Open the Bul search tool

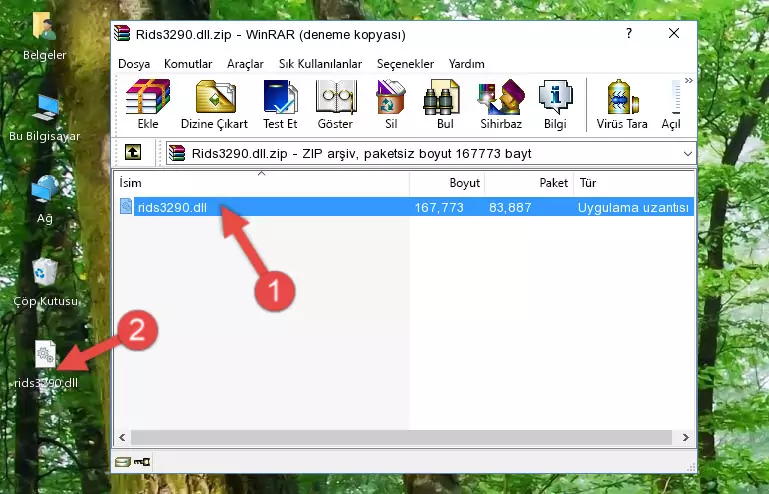[x=444, y=104]
